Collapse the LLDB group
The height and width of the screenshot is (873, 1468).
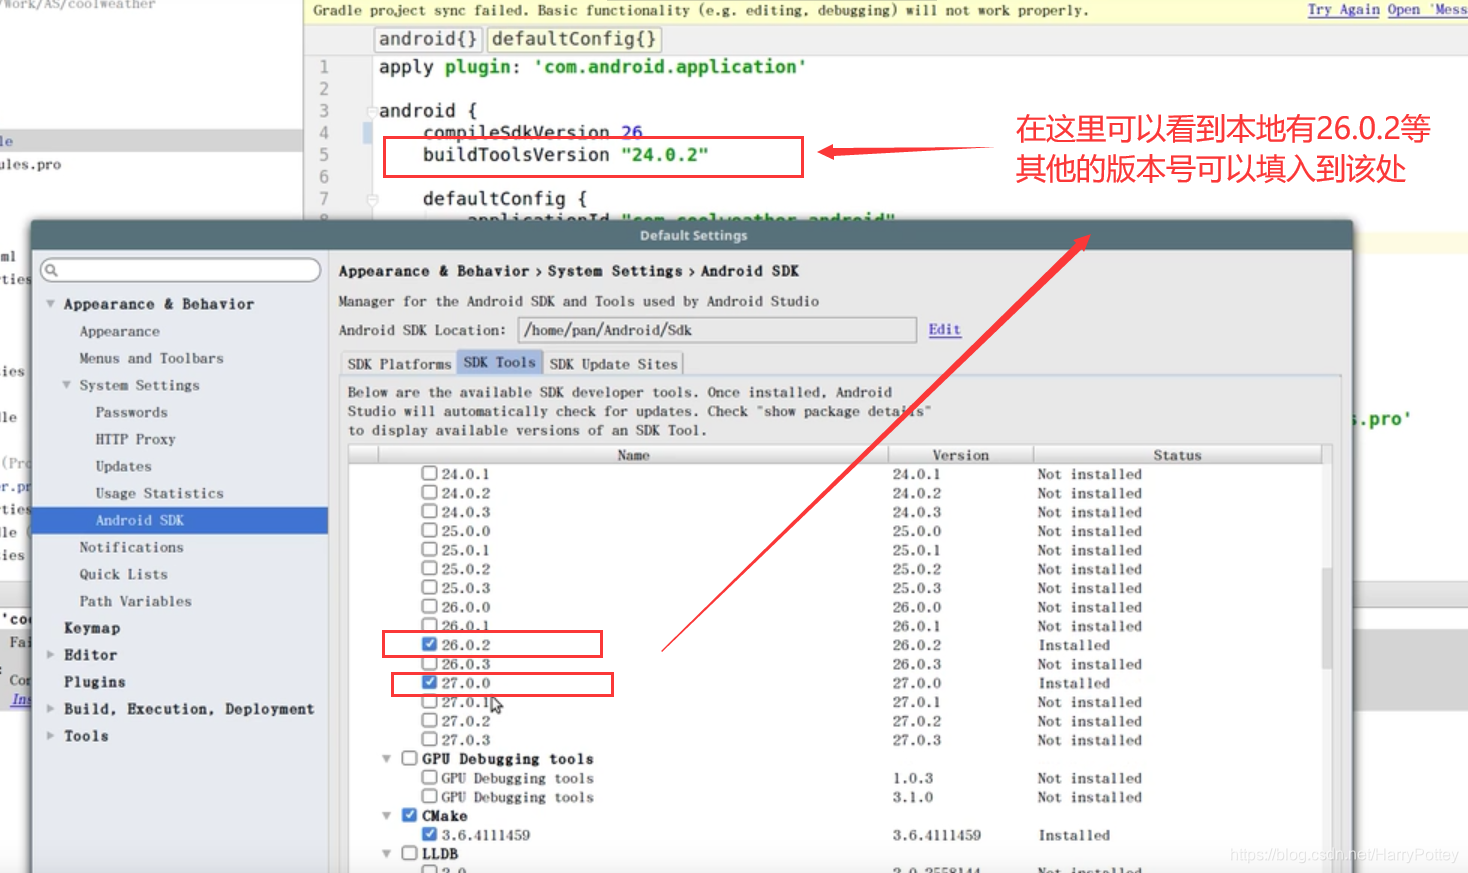tap(387, 854)
